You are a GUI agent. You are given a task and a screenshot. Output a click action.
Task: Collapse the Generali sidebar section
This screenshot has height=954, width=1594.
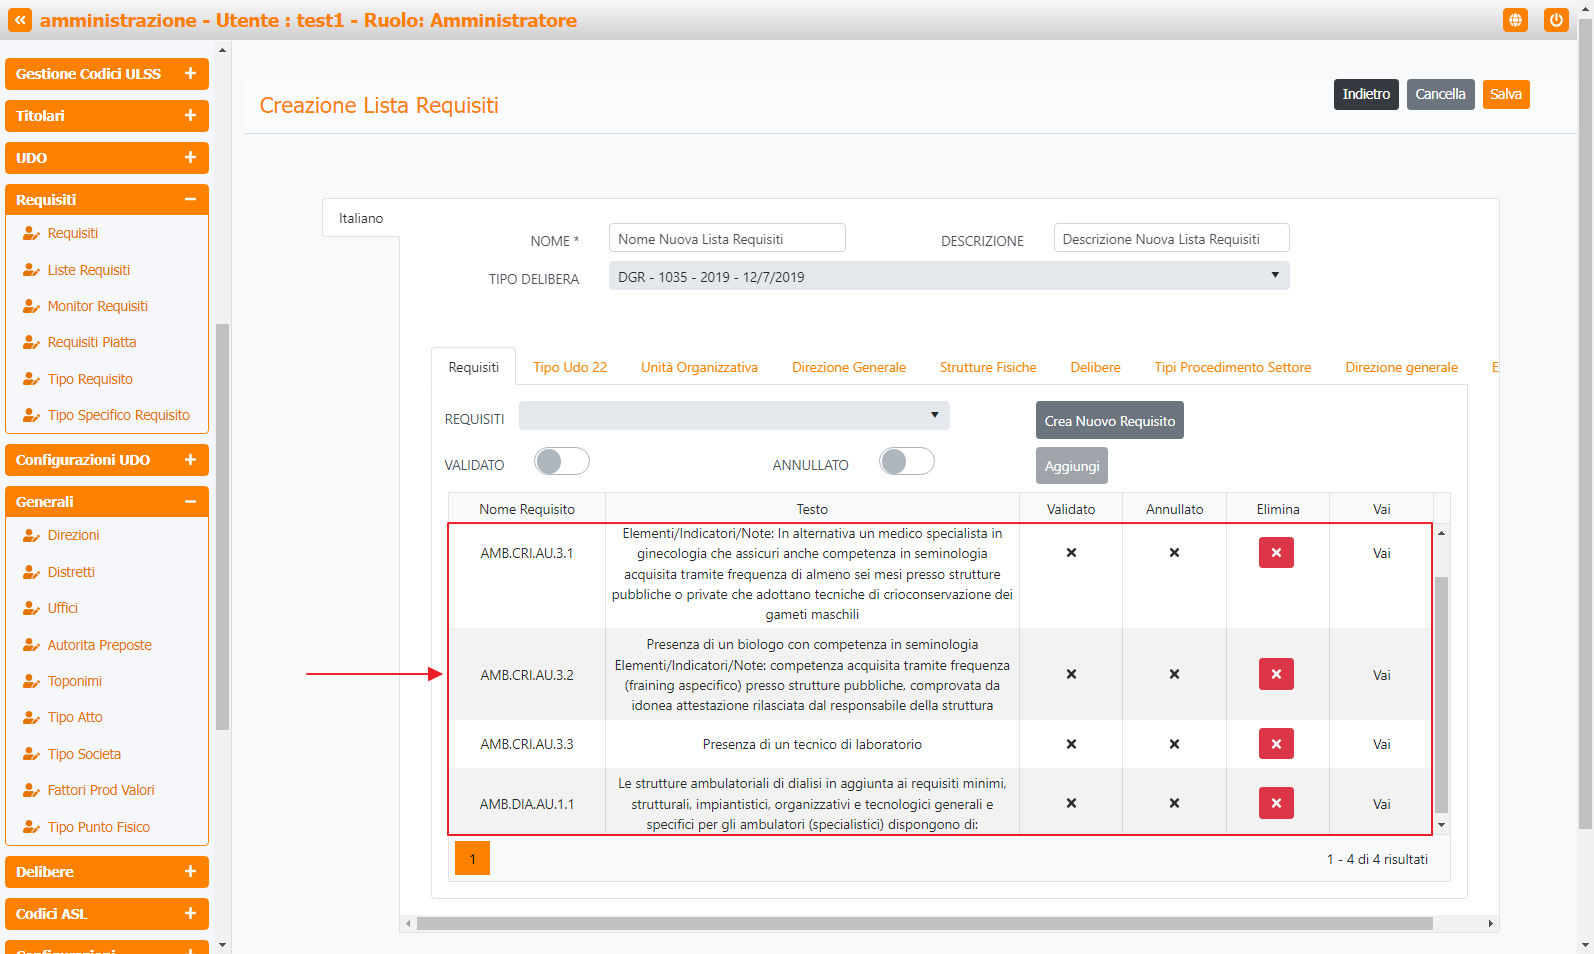point(107,502)
